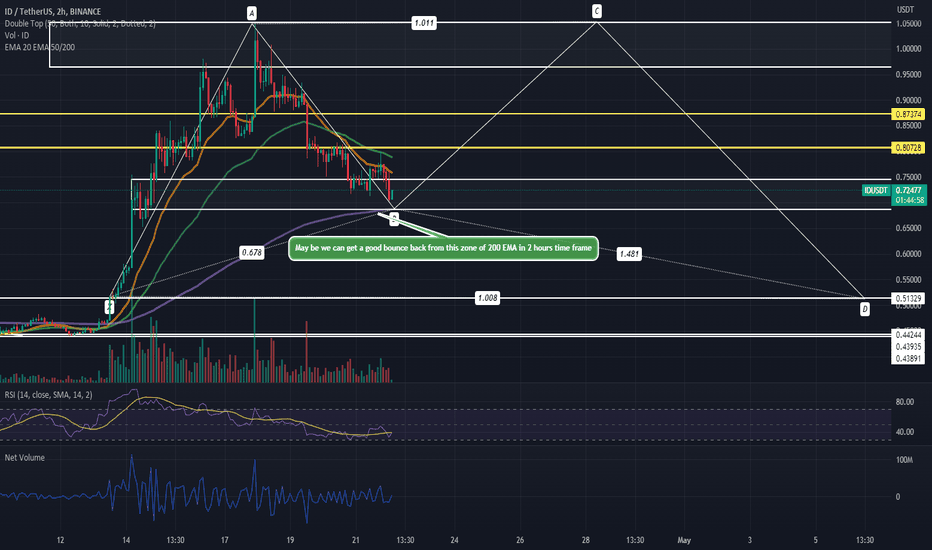932x550 pixels.
Task: Select the pattern point C label
Action: click(x=597, y=11)
